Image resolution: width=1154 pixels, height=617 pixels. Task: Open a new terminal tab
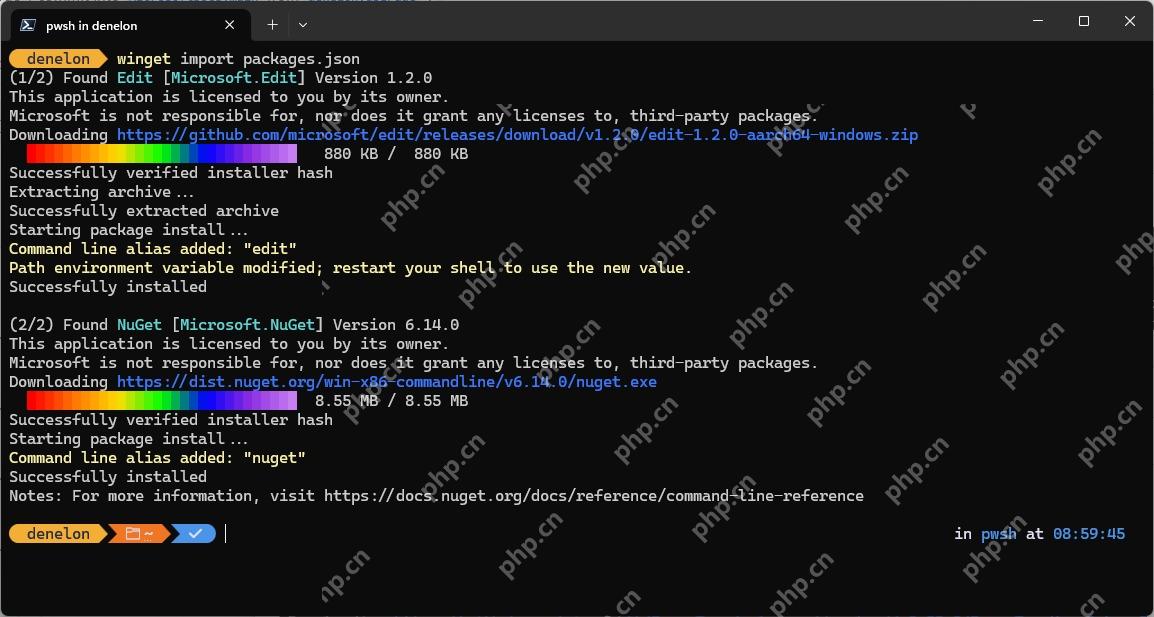point(272,25)
